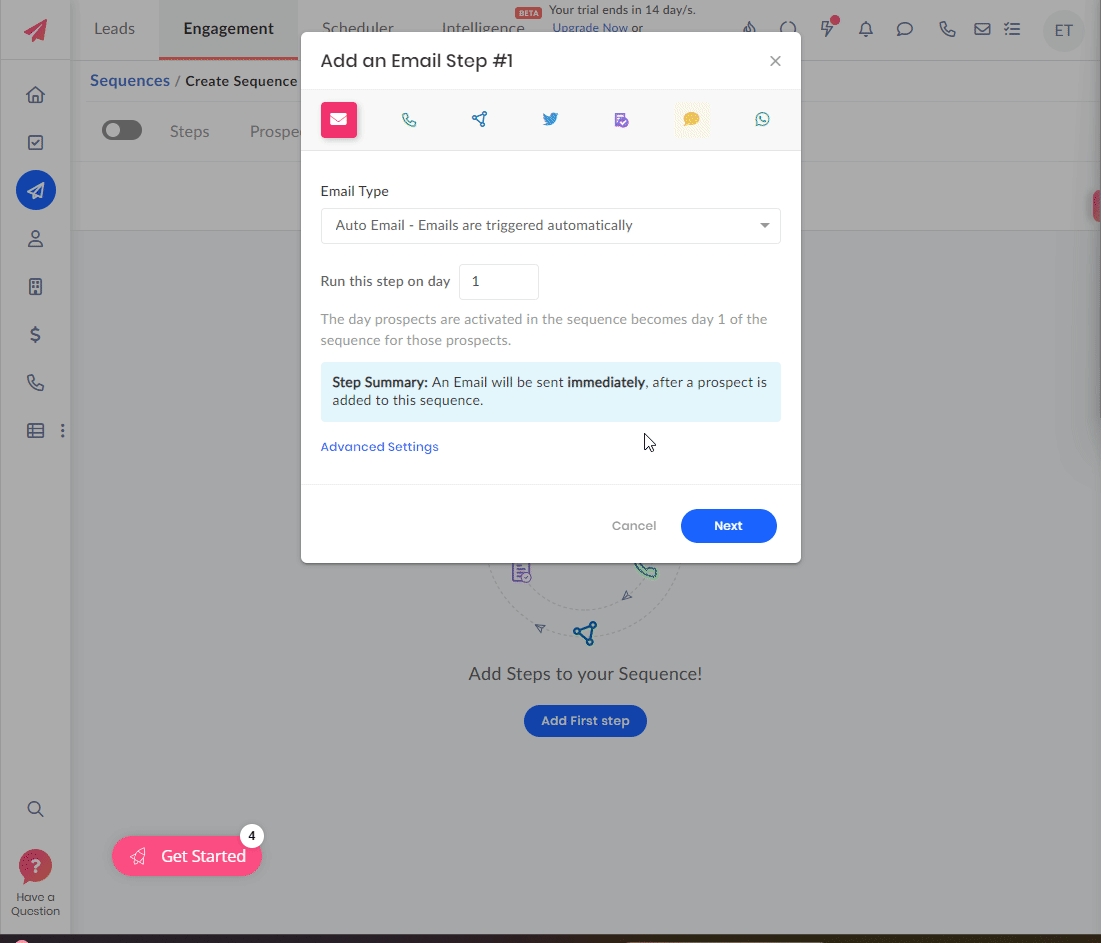Click the Run this step on day field
Viewport: 1101px width, 943px height.
coord(498,282)
